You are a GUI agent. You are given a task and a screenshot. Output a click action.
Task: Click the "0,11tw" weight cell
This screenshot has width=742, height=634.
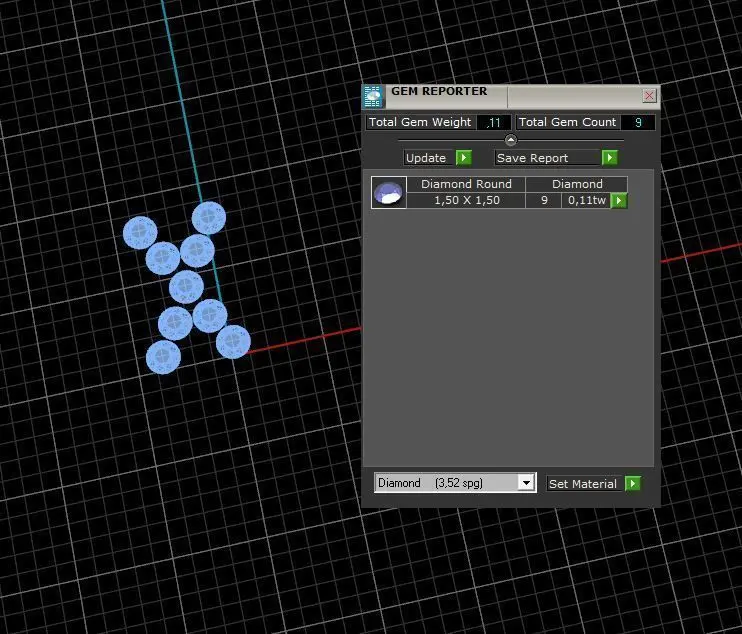pyautogui.click(x=586, y=200)
